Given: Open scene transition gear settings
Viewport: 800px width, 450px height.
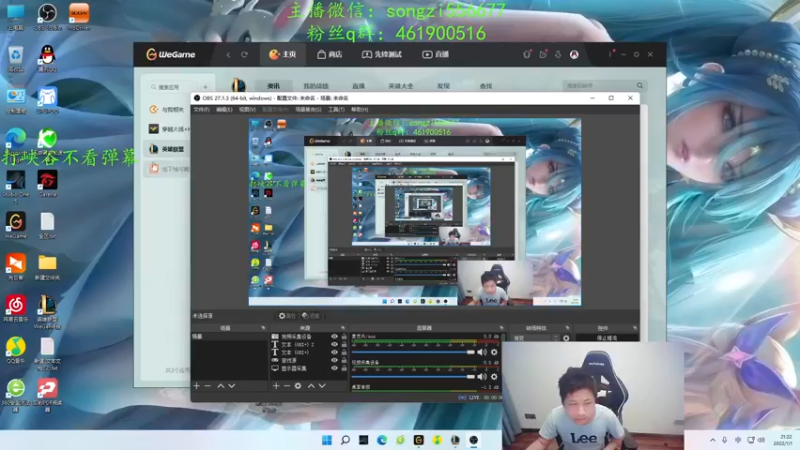Looking at the screenshot, I should pyautogui.click(x=566, y=338).
